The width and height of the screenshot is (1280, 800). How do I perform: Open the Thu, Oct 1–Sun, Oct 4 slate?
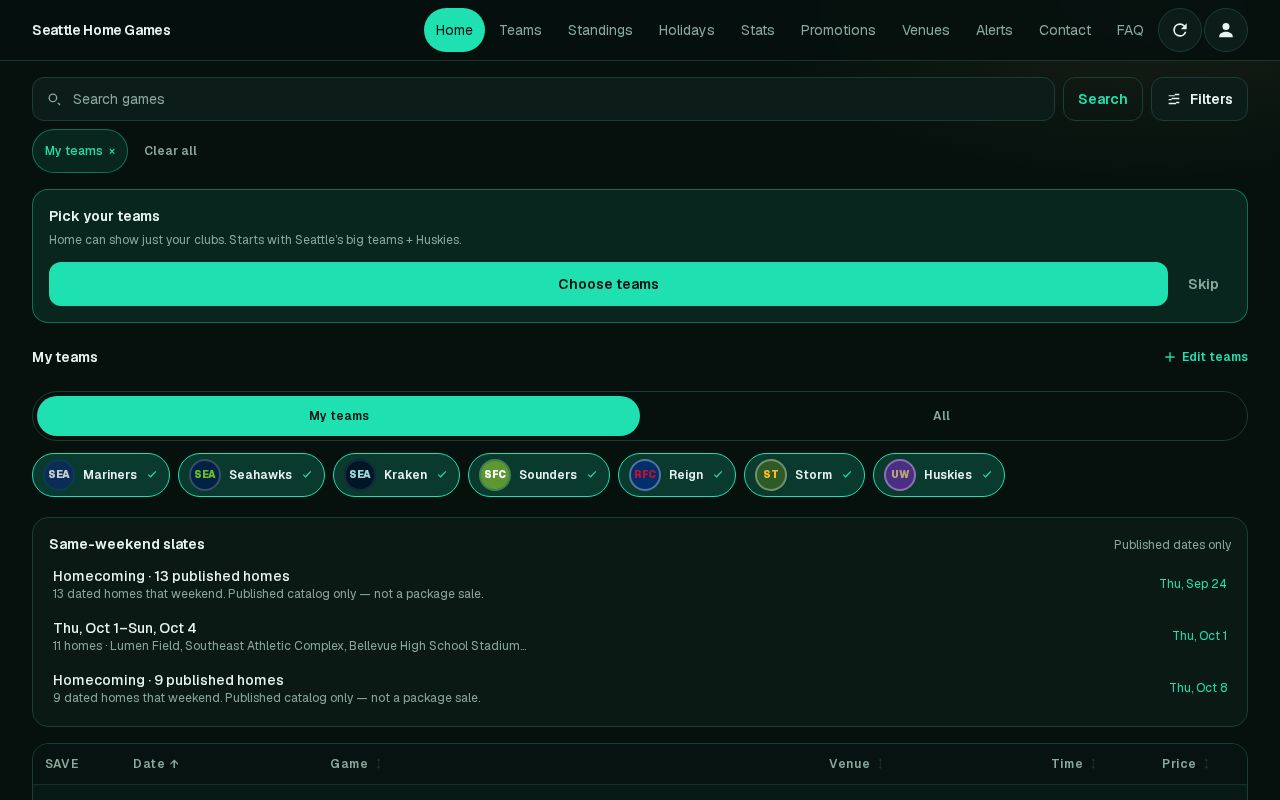click(x=640, y=636)
